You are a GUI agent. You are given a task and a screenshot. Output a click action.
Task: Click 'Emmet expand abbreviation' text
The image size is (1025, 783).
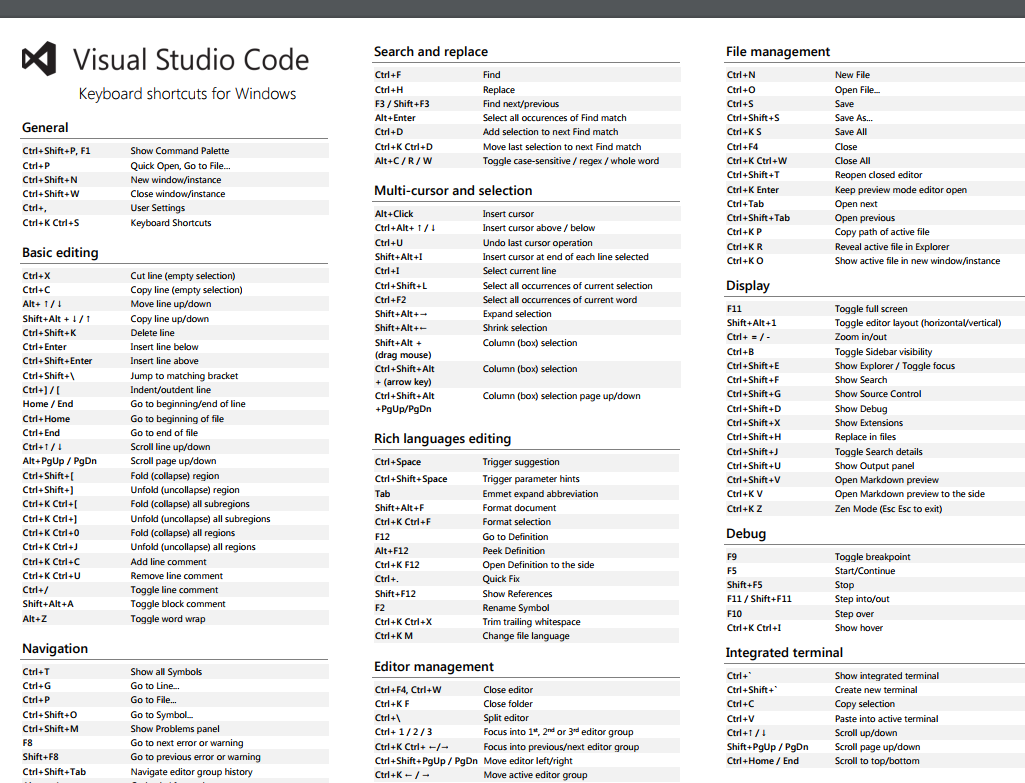click(x=541, y=494)
